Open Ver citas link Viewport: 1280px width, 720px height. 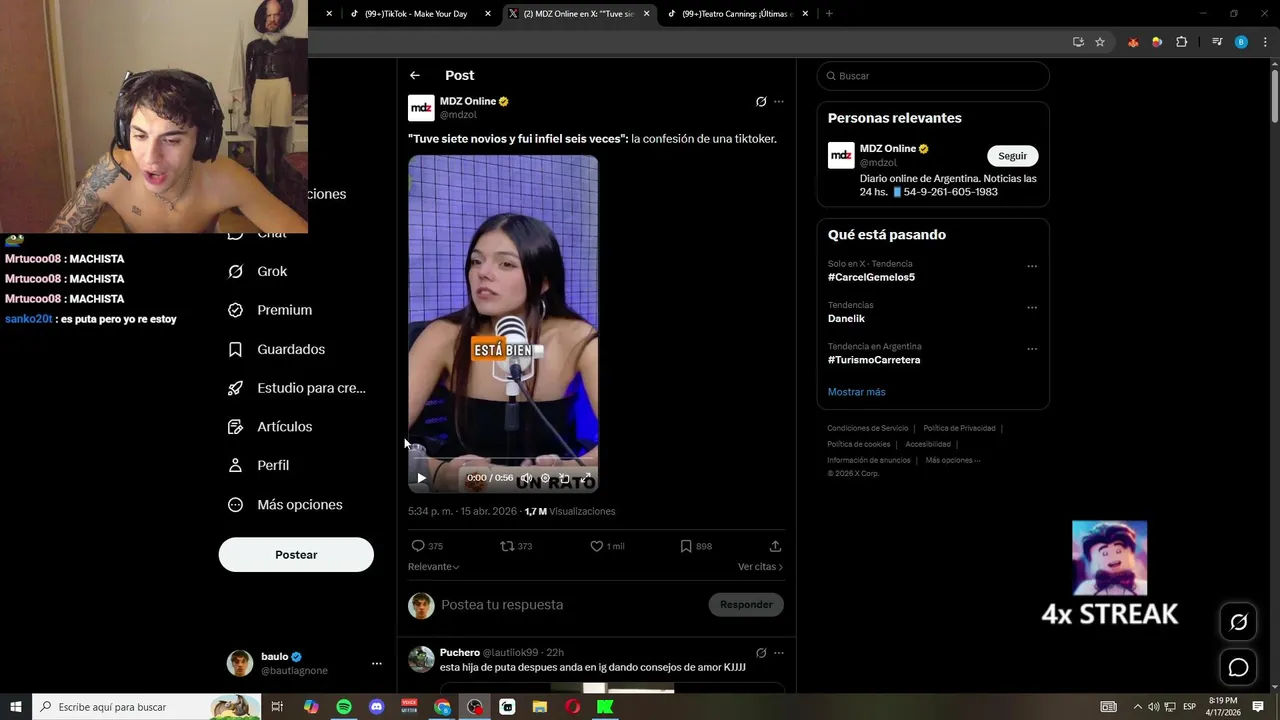760,567
